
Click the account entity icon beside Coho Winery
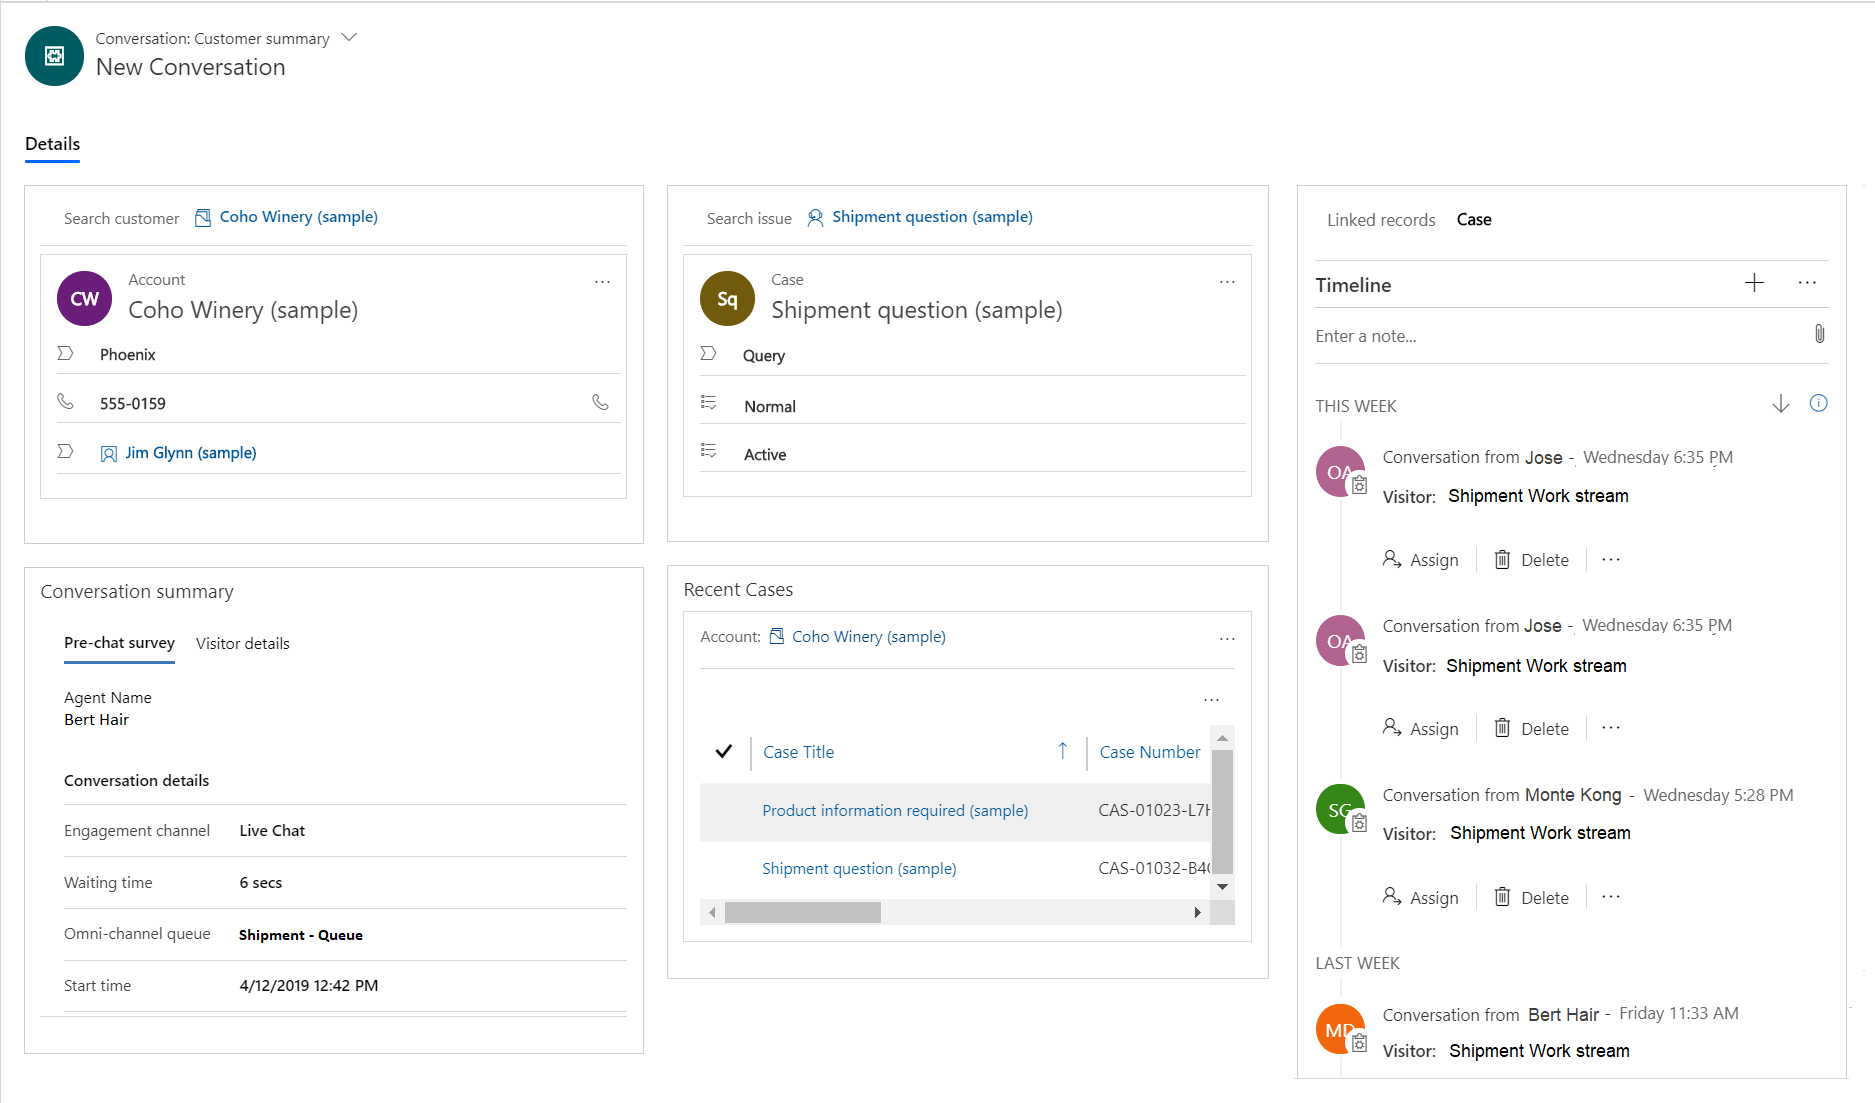[202, 216]
